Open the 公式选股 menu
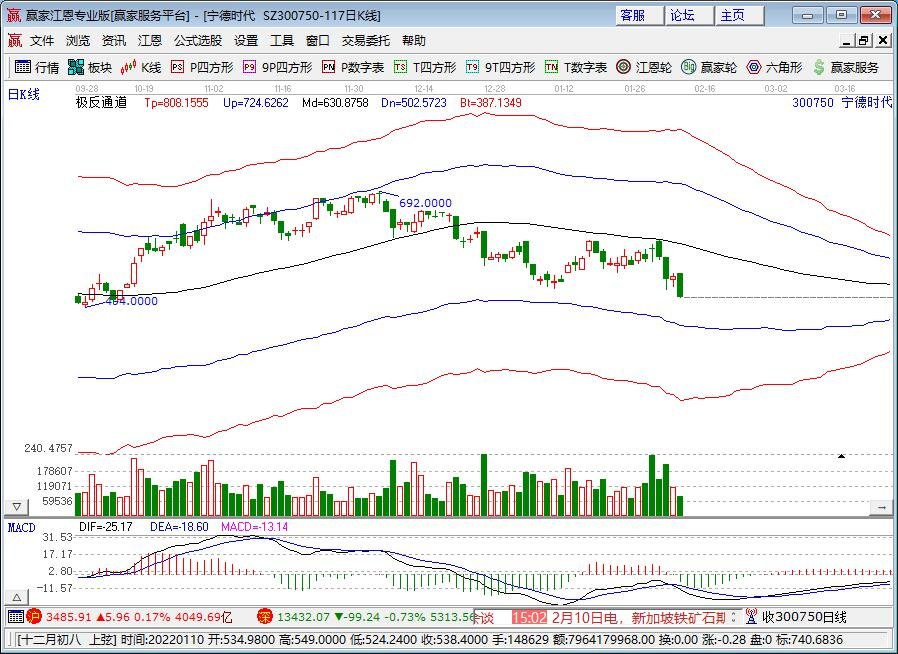Image resolution: width=898 pixels, height=654 pixels. click(x=198, y=41)
